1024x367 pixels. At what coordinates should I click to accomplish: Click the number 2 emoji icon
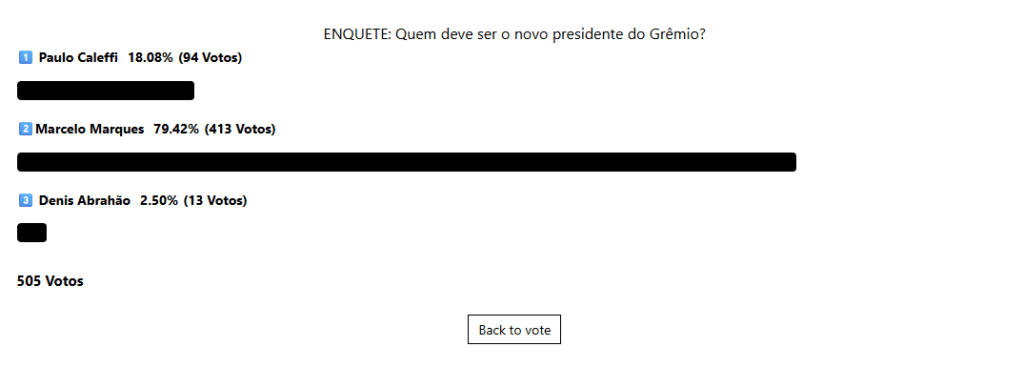25,129
